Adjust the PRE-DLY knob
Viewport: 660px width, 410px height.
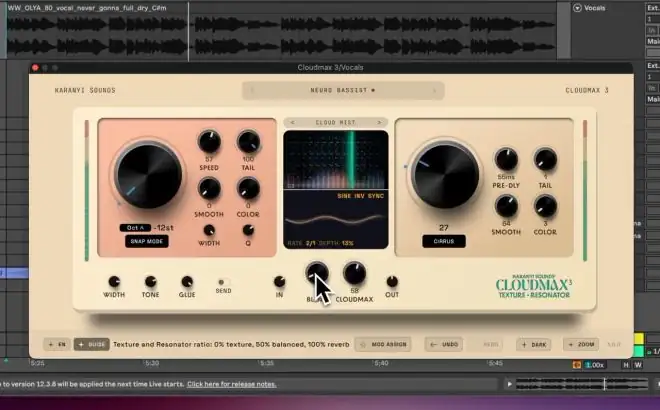pyautogui.click(x=506, y=160)
